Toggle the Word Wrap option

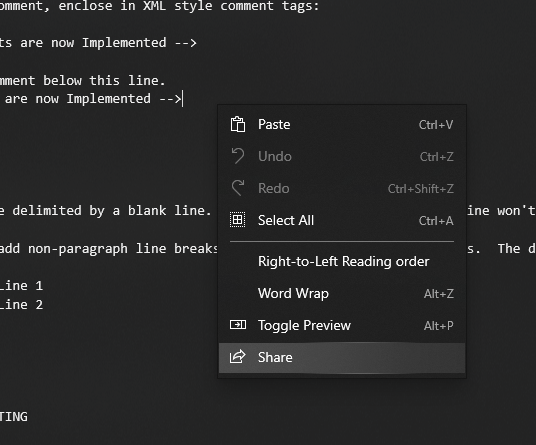tap(342, 293)
